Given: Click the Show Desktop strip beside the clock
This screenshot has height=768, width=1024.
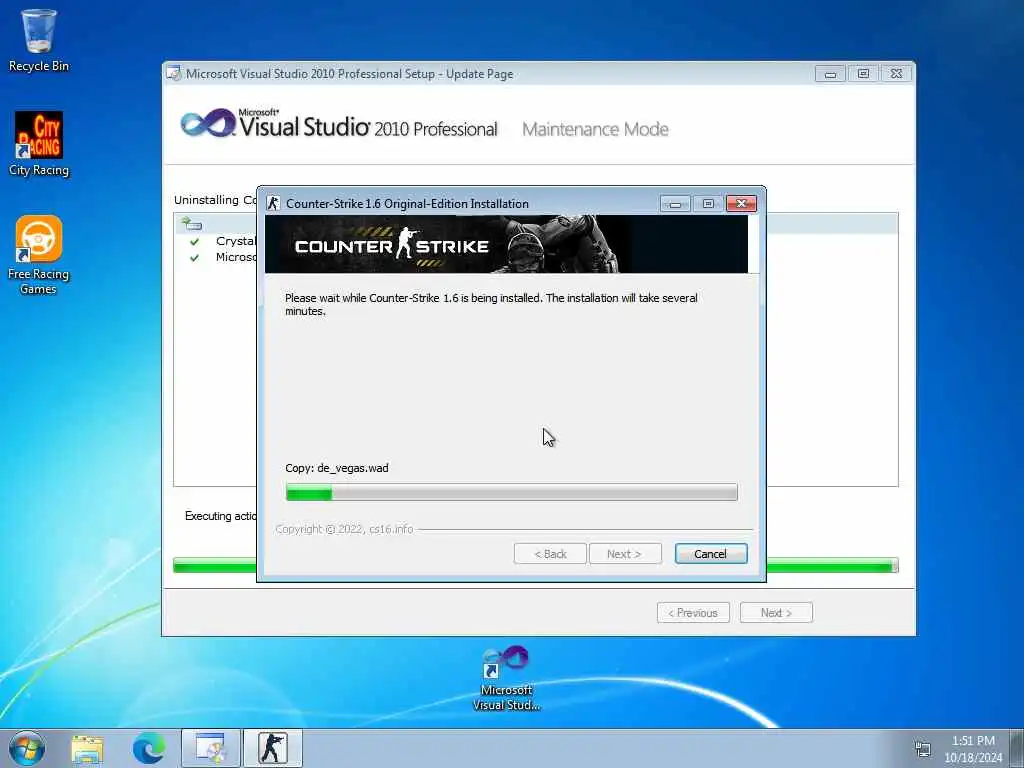Looking at the screenshot, I should coord(1018,748).
